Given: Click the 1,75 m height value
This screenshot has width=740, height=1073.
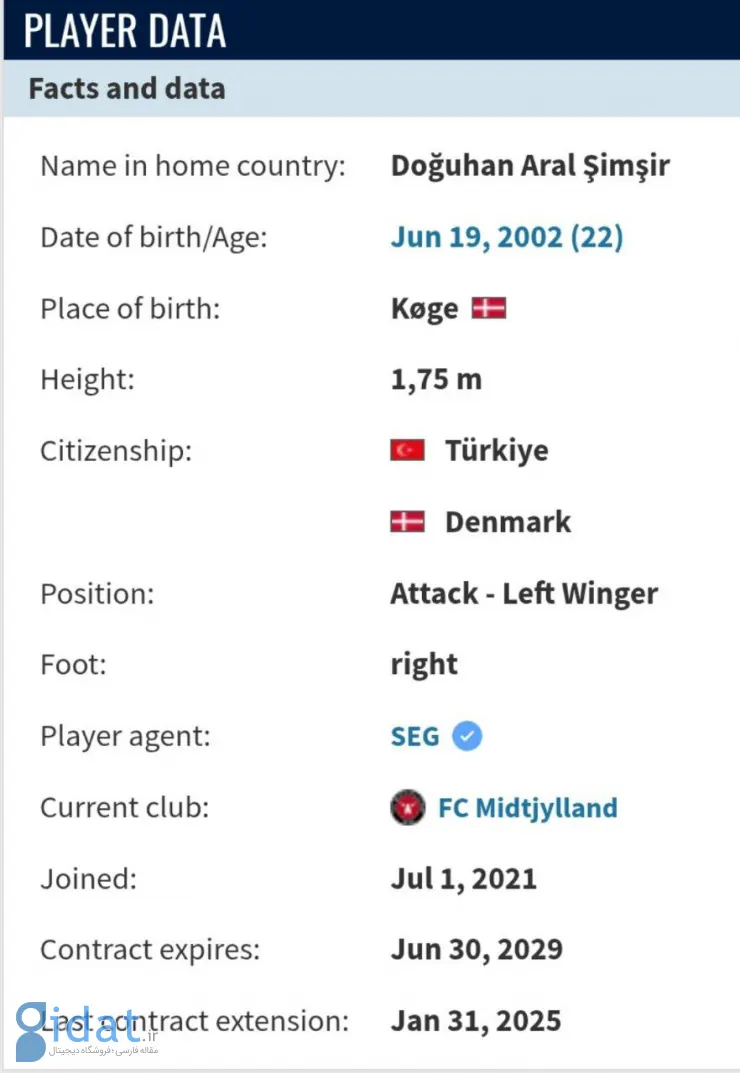Looking at the screenshot, I should click(x=436, y=379).
